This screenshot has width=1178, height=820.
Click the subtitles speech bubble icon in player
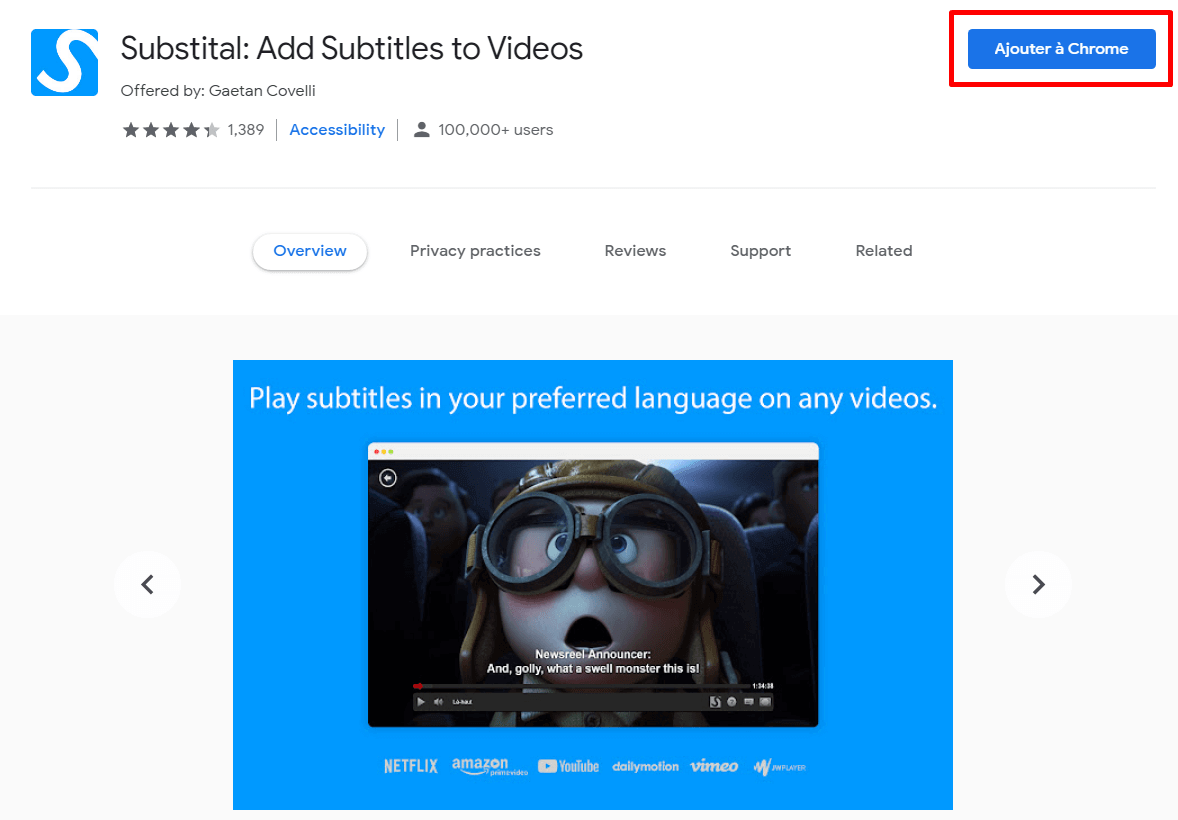(x=748, y=702)
